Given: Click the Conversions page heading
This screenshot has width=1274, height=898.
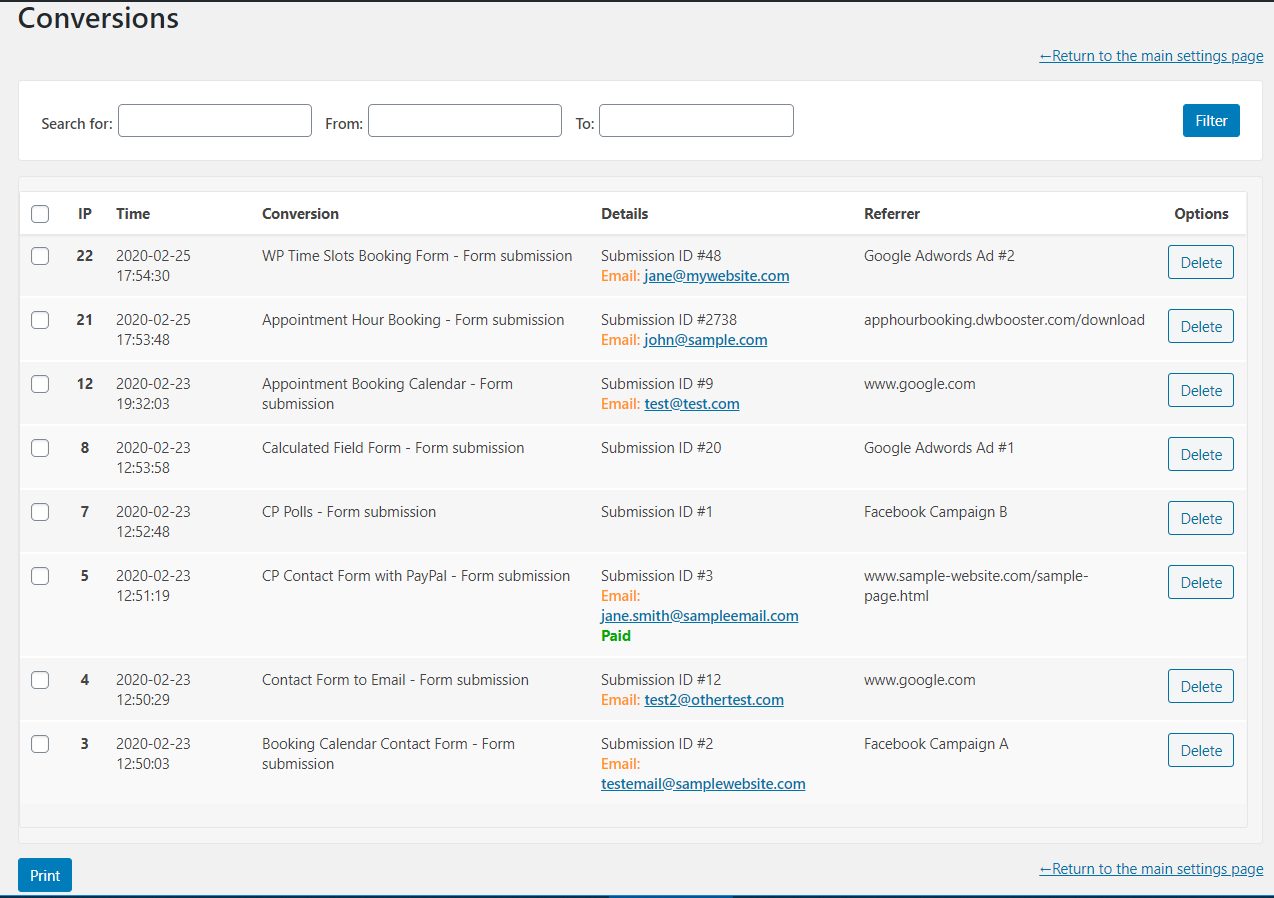Looking at the screenshot, I should point(98,18).
